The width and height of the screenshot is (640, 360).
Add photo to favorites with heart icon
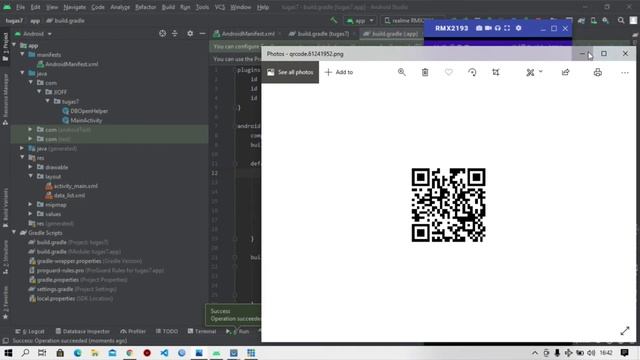[x=449, y=72]
